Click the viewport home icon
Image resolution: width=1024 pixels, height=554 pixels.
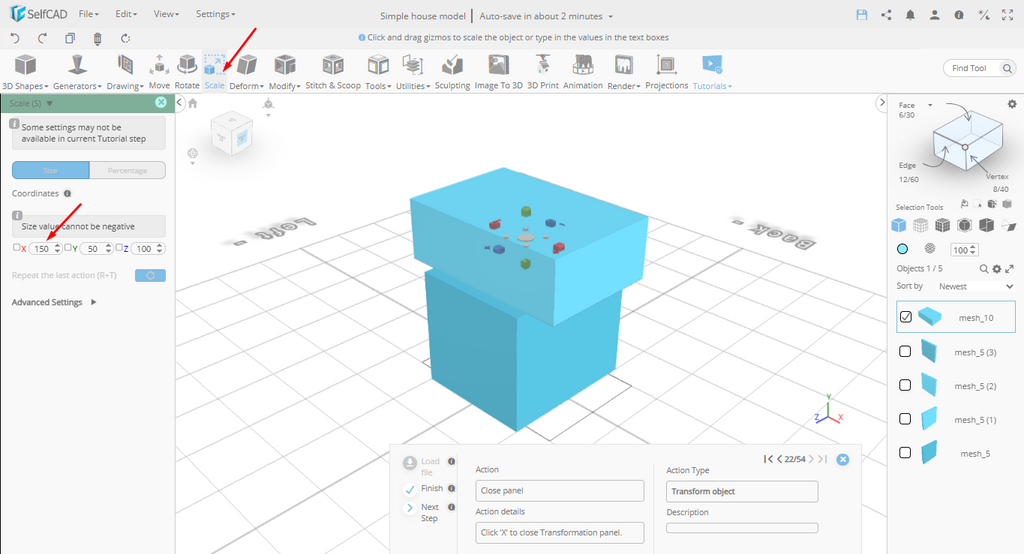click(x=193, y=103)
